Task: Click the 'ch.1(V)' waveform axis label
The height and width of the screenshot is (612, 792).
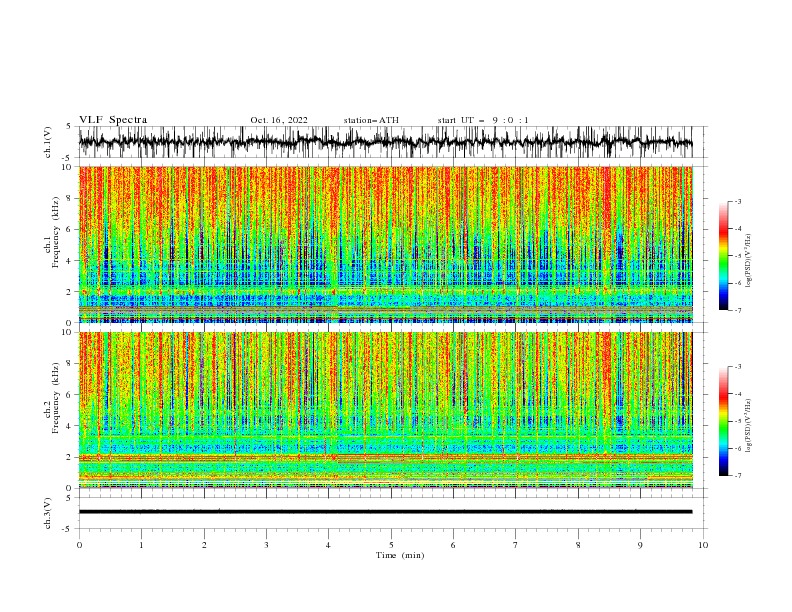Action: [x=48, y=142]
